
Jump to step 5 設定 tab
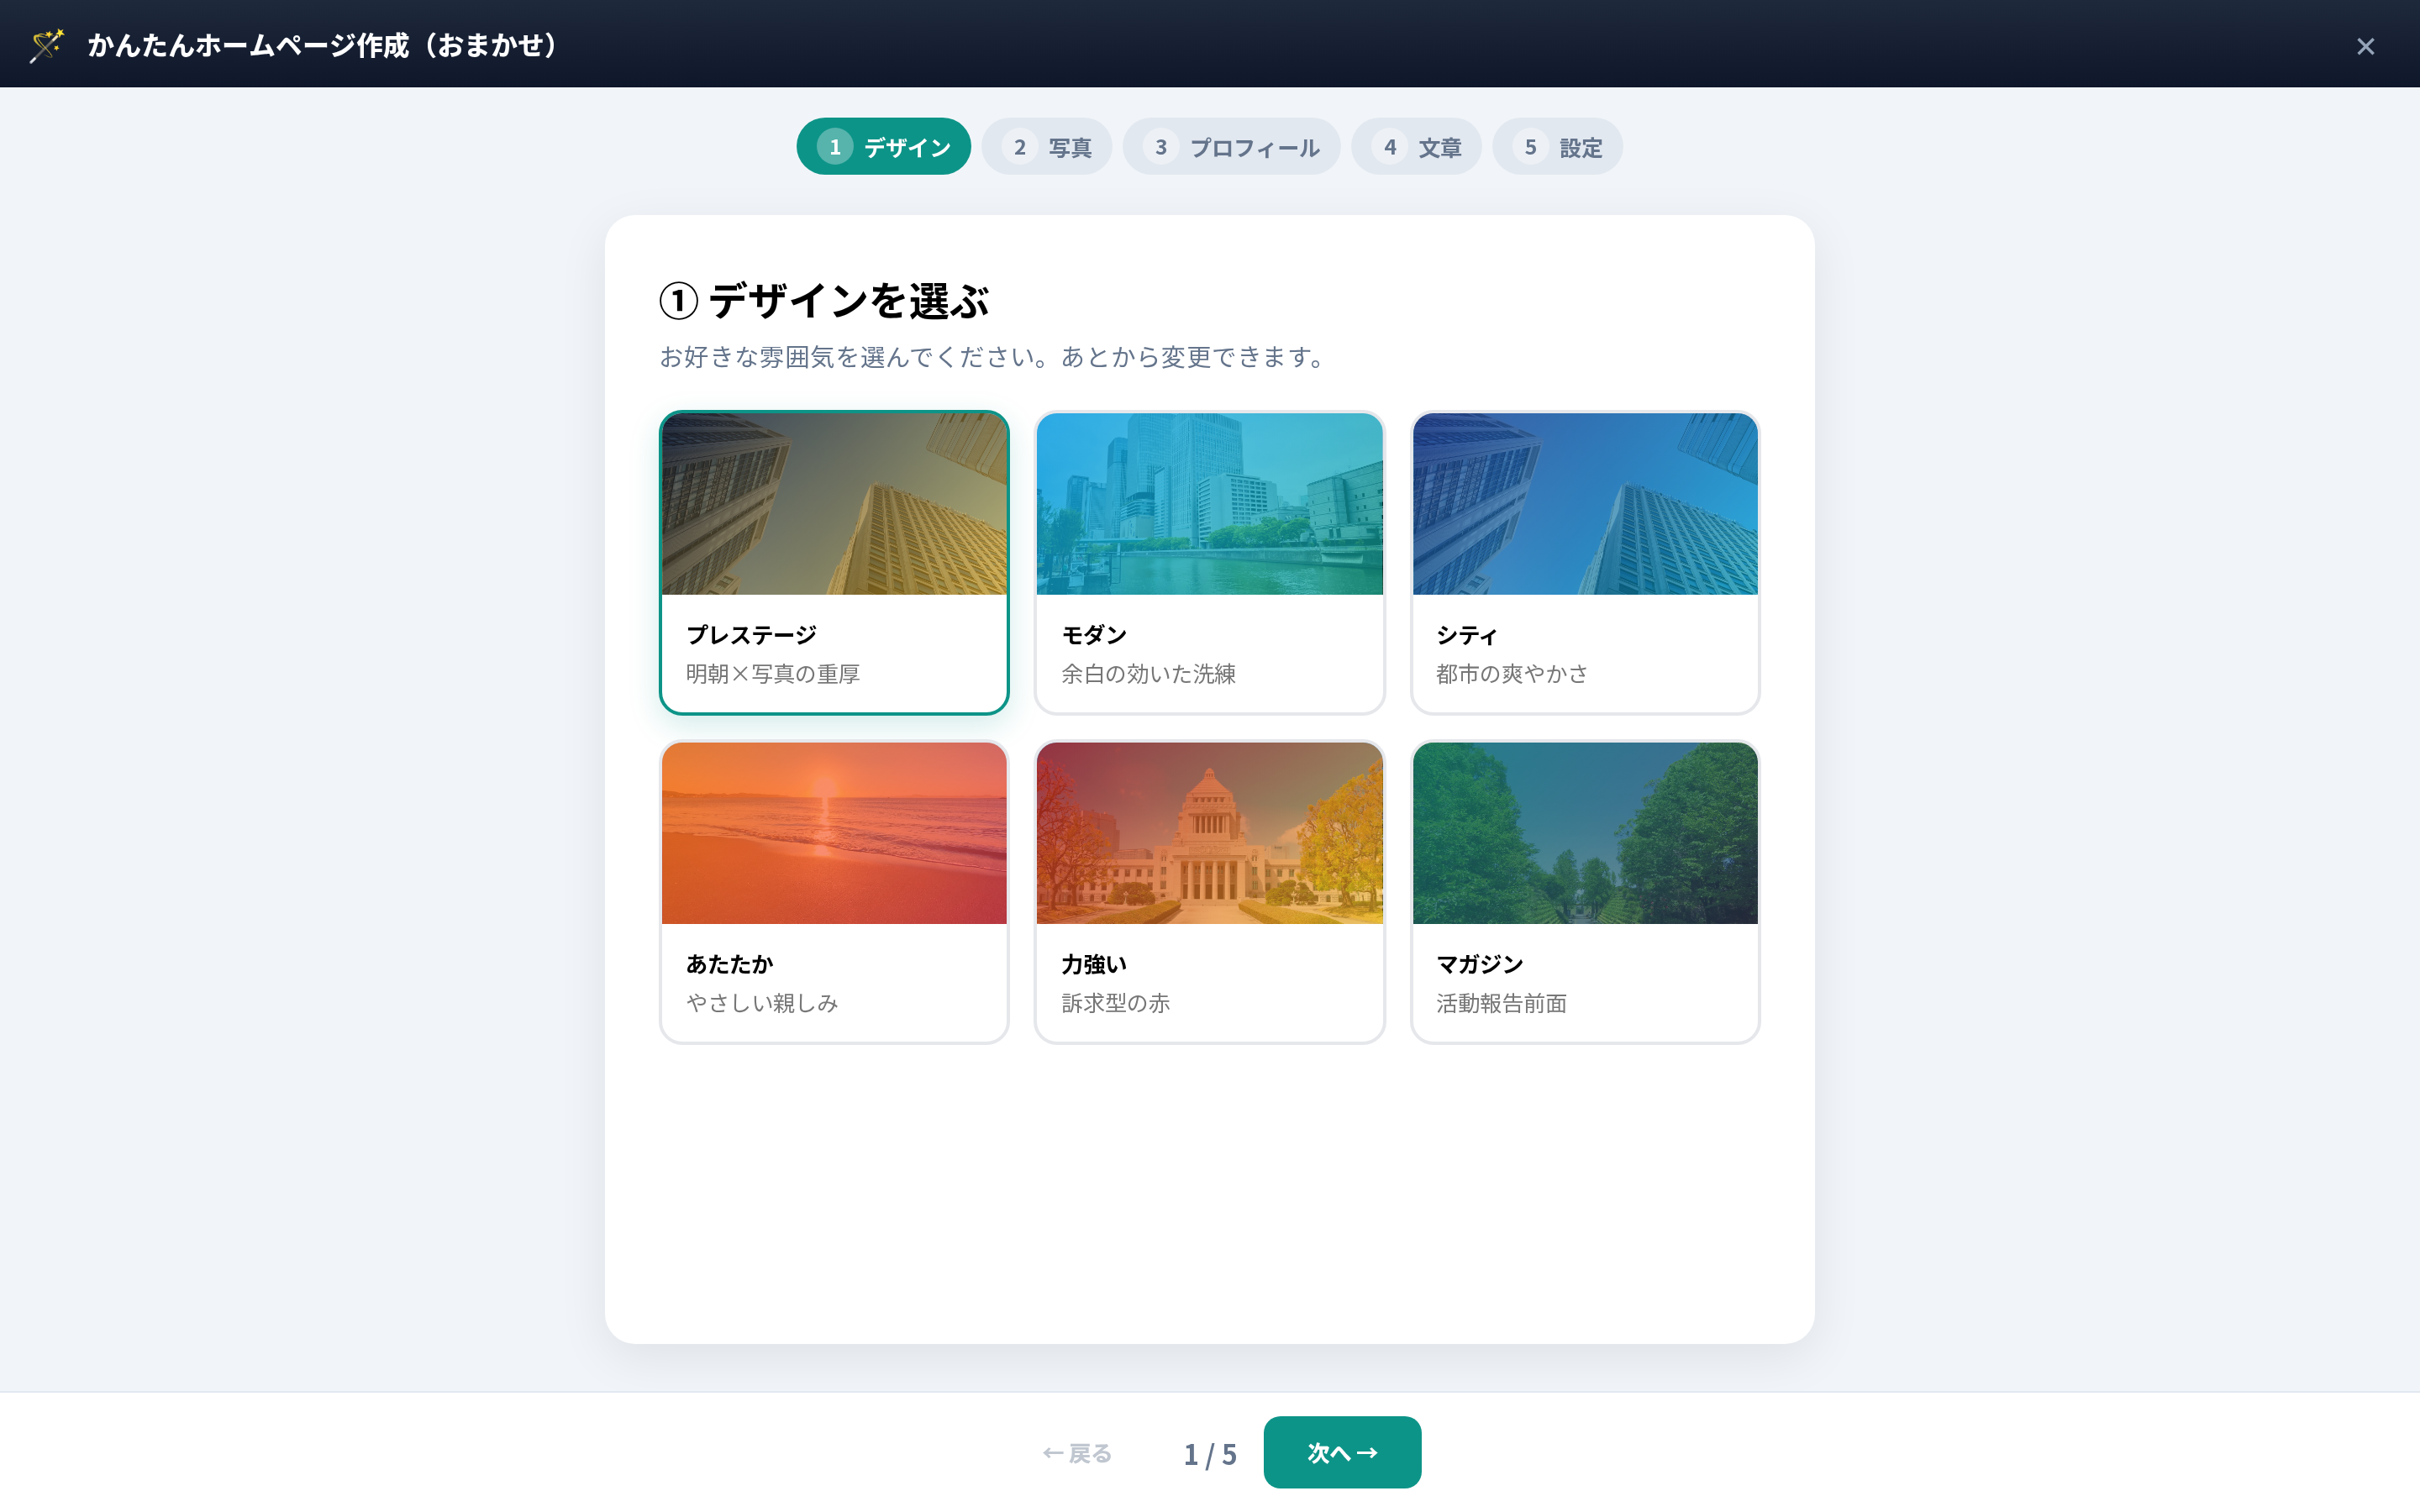click(1557, 147)
